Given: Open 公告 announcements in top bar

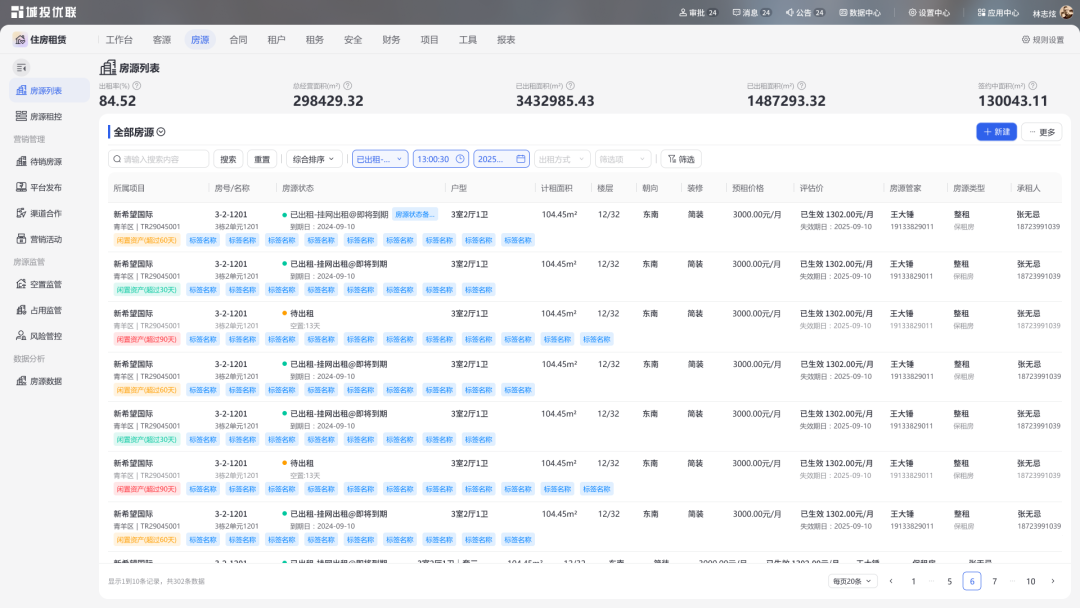Looking at the screenshot, I should click(x=804, y=13).
